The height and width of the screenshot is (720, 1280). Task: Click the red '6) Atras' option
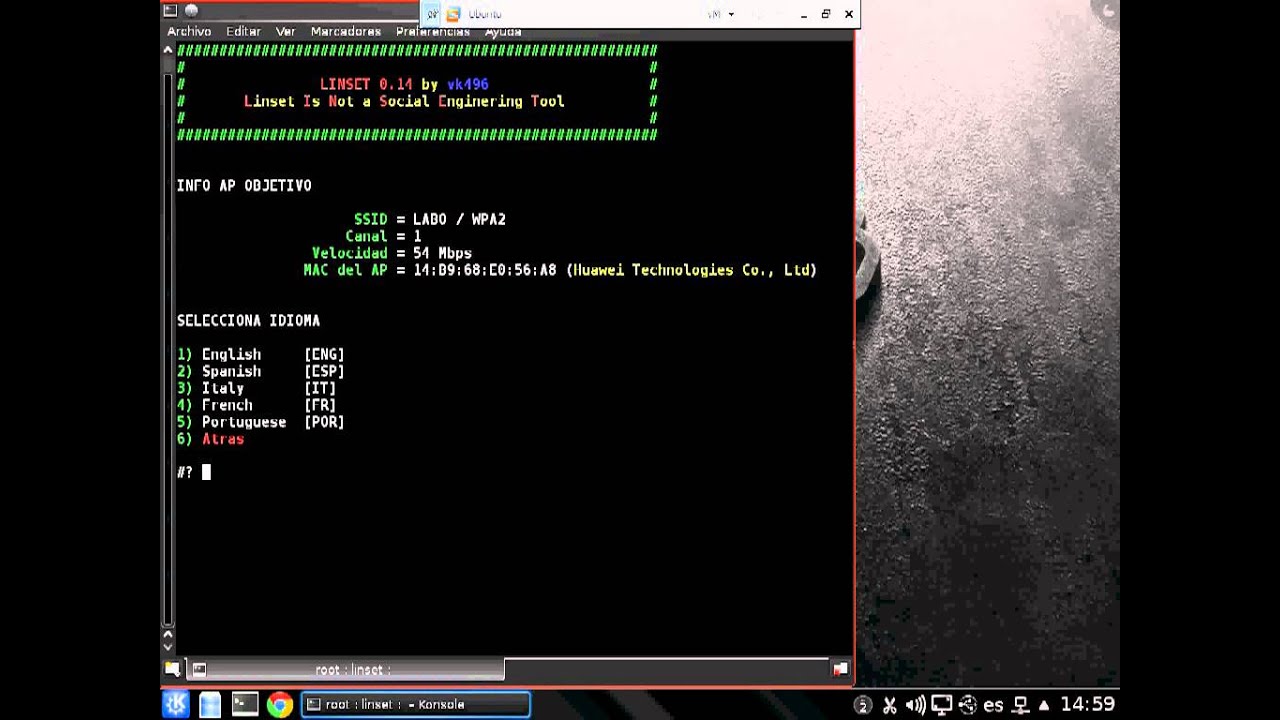[211, 439]
